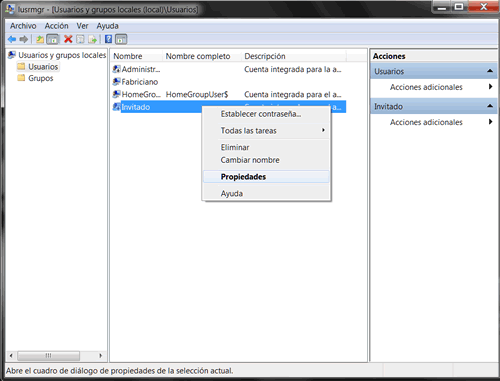The height and width of the screenshot is (381, 500).
Task: Sort by the Nombre completo column header
Action: [x=202, y=56]
